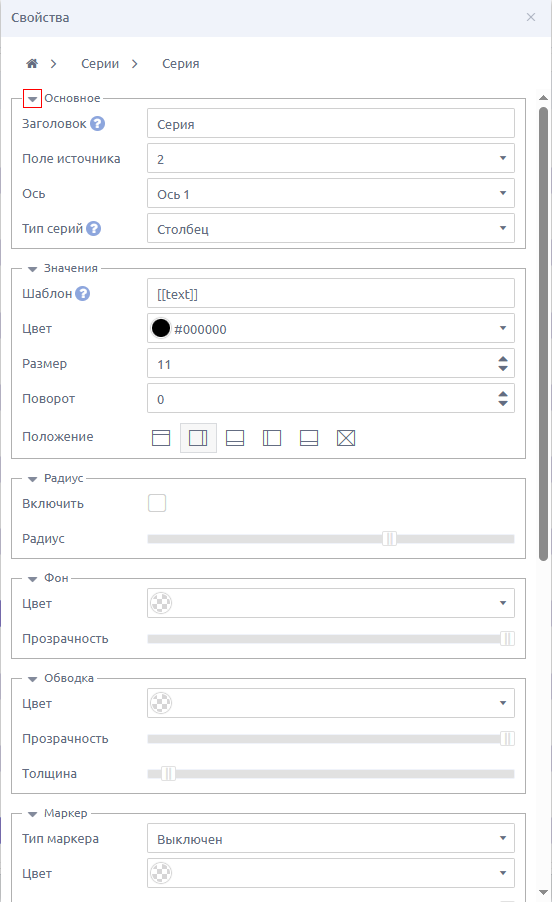
Task: Open help icon next to Заголовок
Action: 98,124
